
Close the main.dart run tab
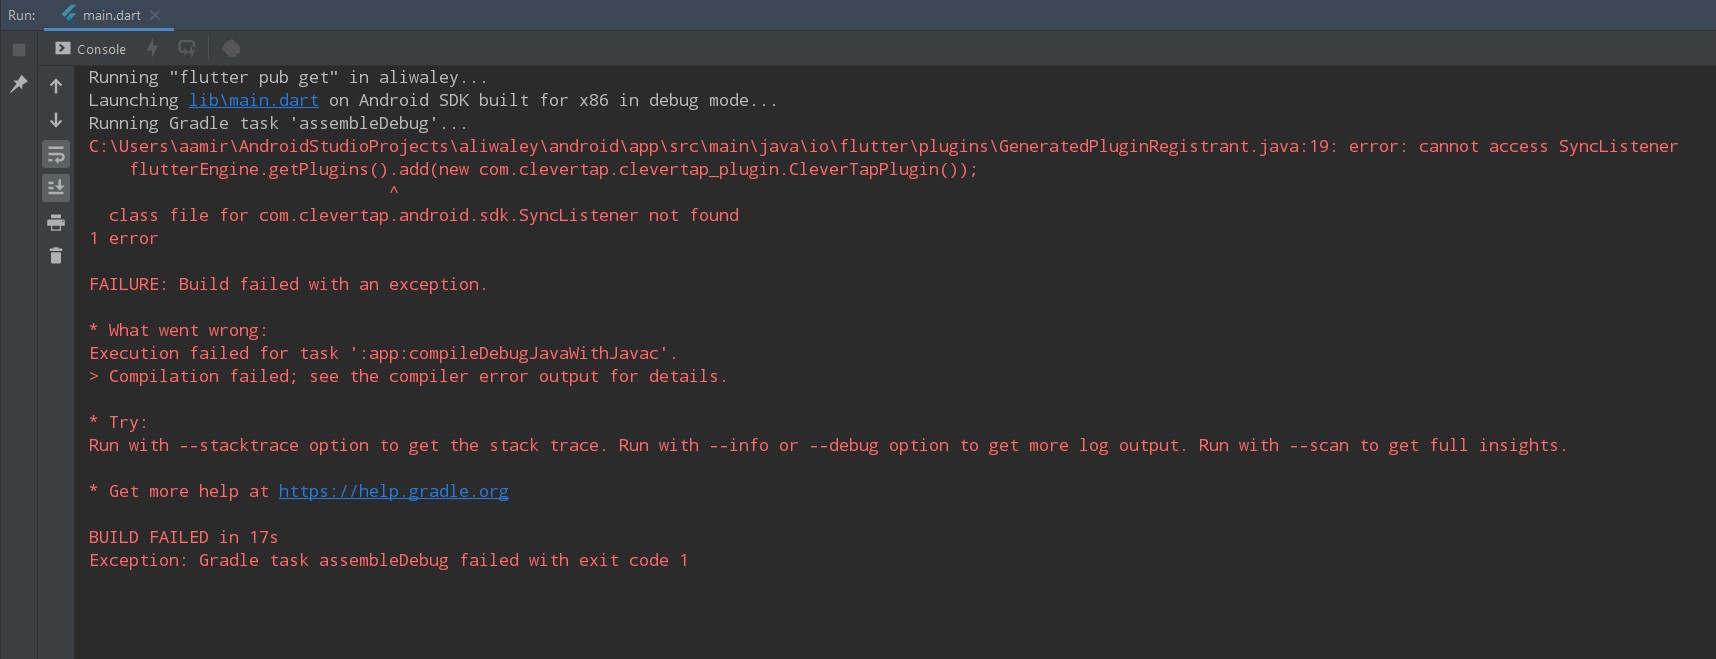point(156,15)
